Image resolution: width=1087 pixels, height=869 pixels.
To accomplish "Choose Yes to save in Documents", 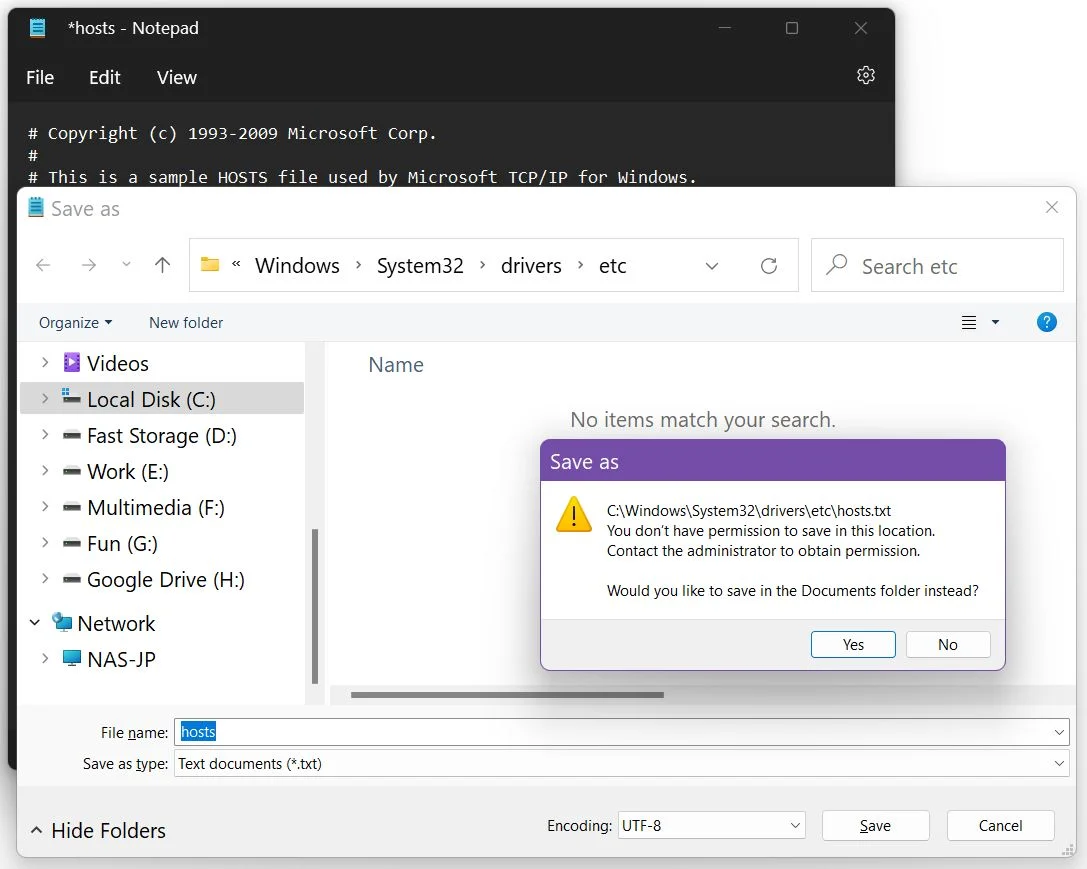I will 853,644.
